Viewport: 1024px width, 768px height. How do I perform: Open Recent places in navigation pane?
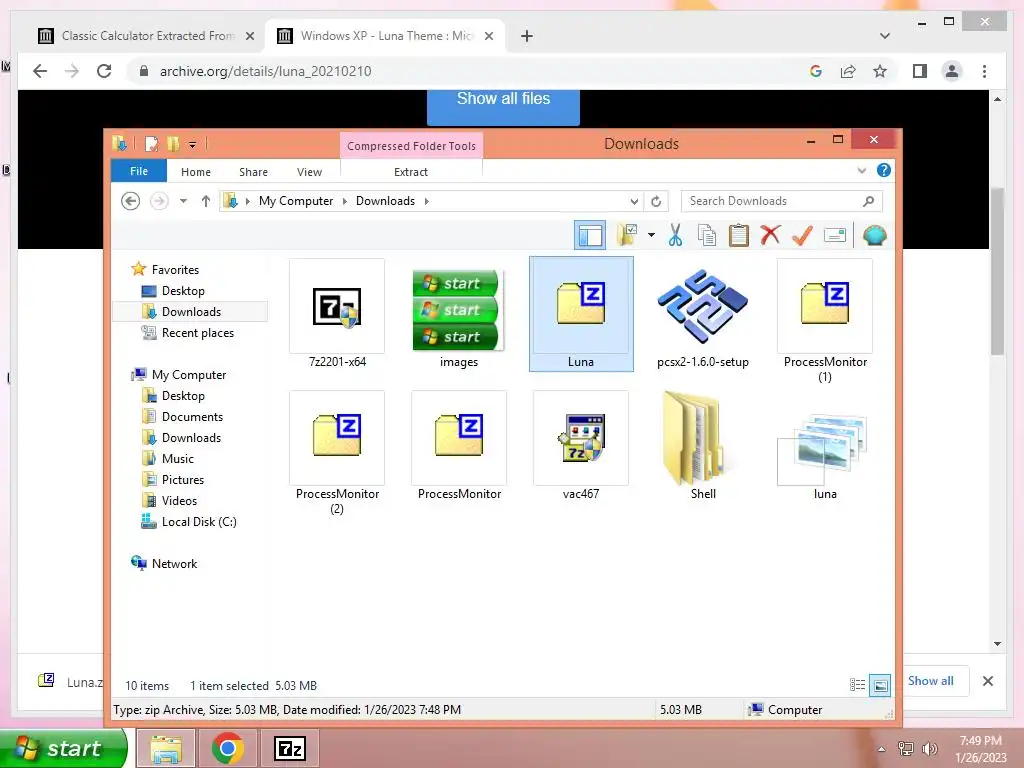coord(198,332)
